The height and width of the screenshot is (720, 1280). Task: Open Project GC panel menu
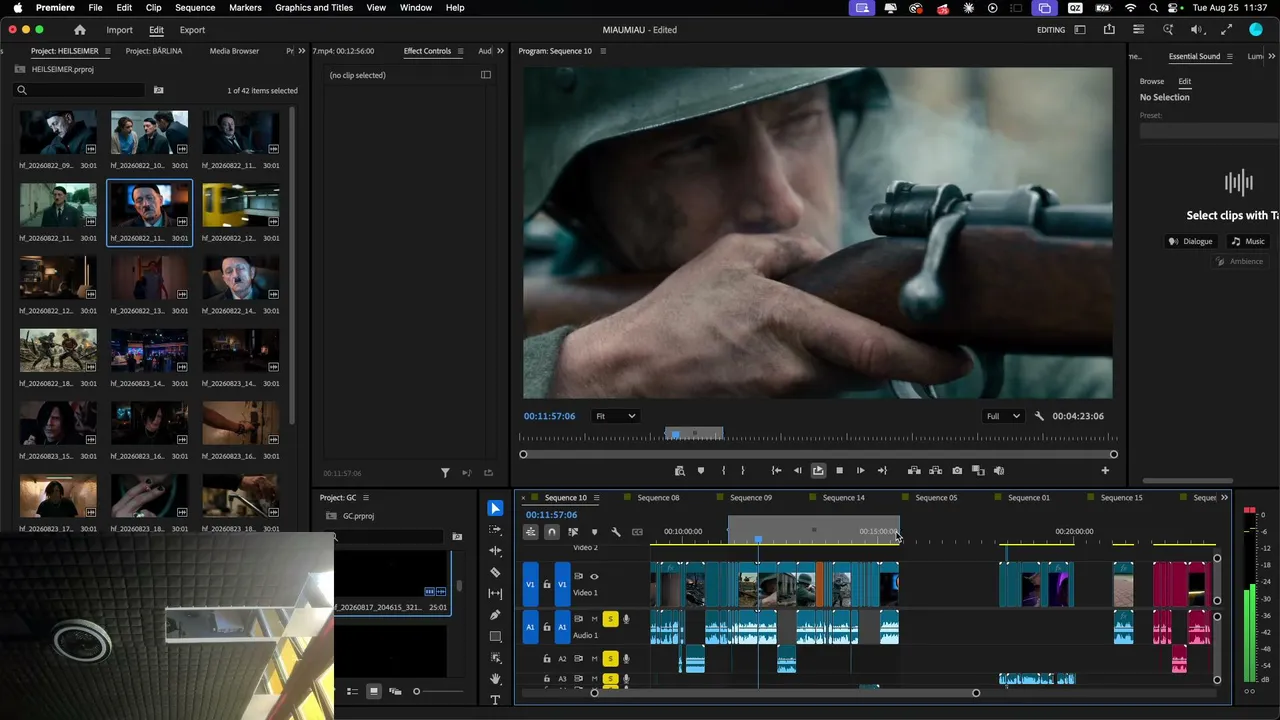coord(366,498)
